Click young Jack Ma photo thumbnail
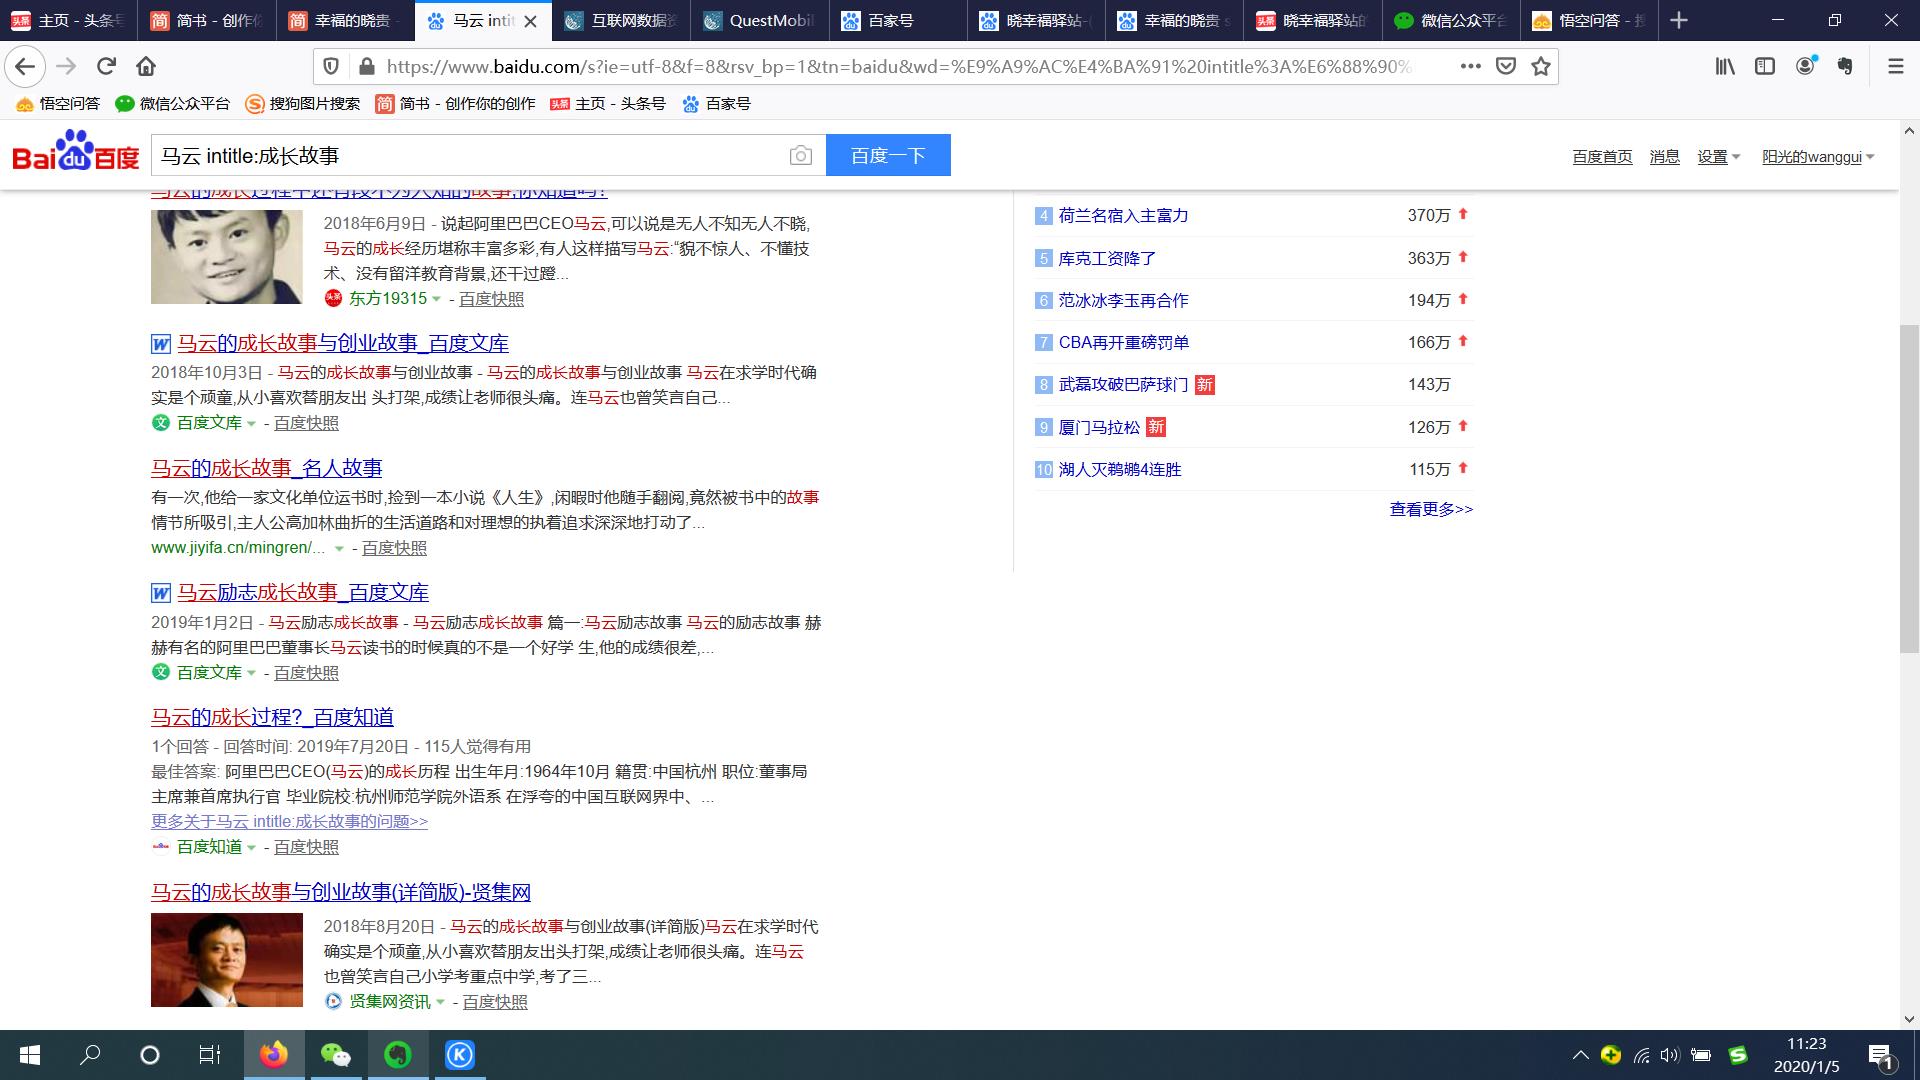The image size is (1920, 1080). click(x=226, y=257)
